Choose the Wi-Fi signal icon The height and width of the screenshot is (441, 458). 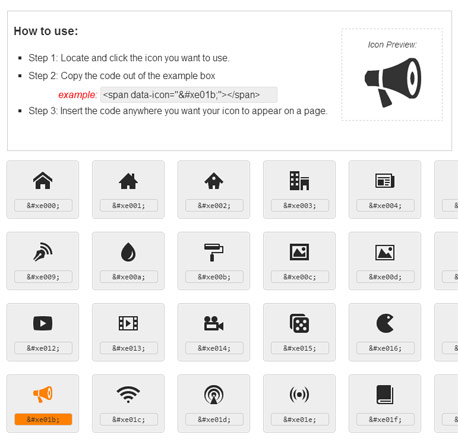pos(128,395)
